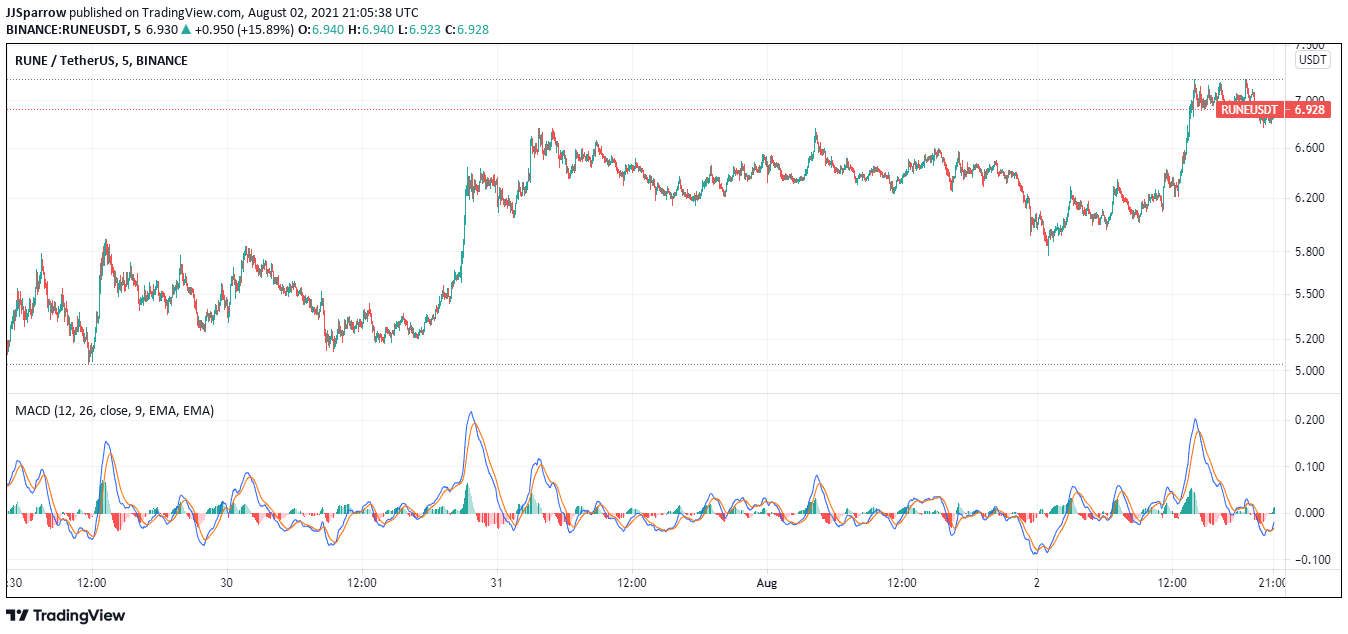1348x634 pixels.
Task: Click the MACD (12, 26, close, 9, EMA, EMA) label
Action: point(114,411)
